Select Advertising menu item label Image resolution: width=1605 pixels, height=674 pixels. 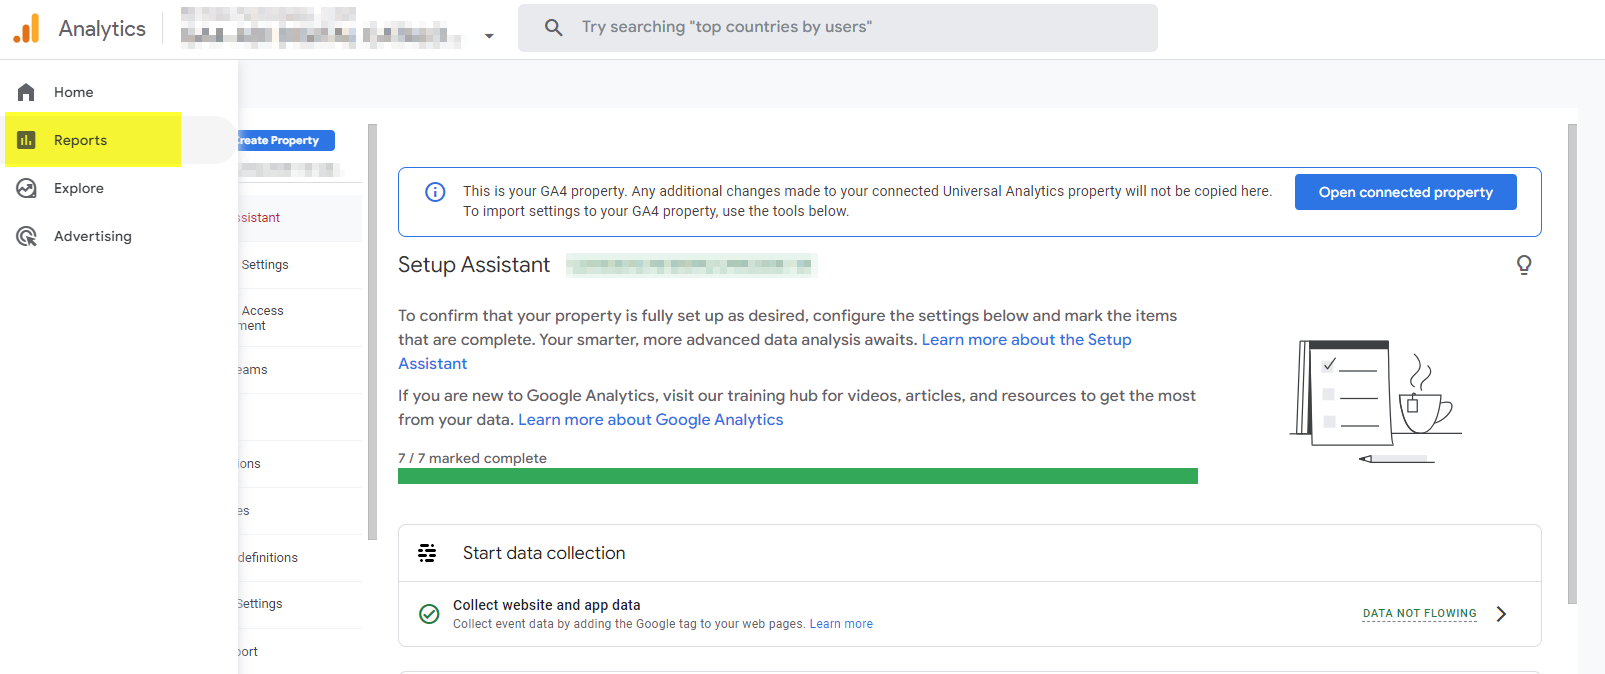pyautogui.click(x=93, y=236)
